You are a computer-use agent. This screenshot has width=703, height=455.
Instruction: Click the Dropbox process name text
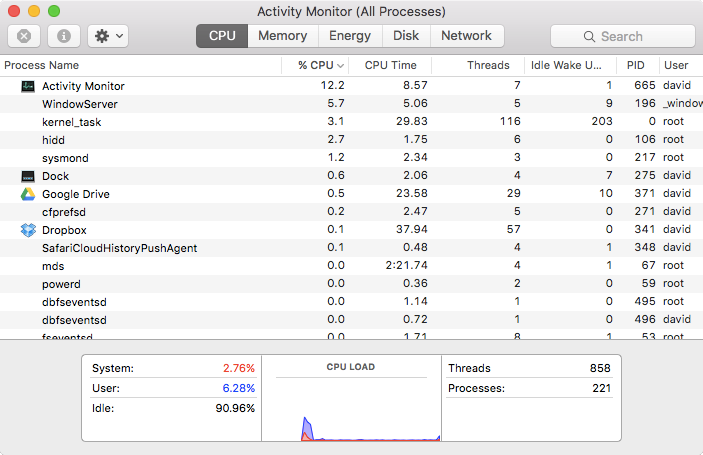[64, 230]
